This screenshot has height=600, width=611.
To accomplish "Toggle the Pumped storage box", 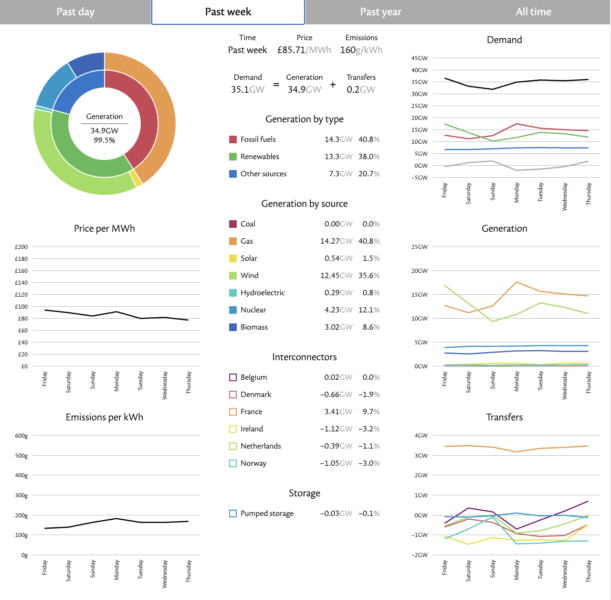I will click(233, 513).
